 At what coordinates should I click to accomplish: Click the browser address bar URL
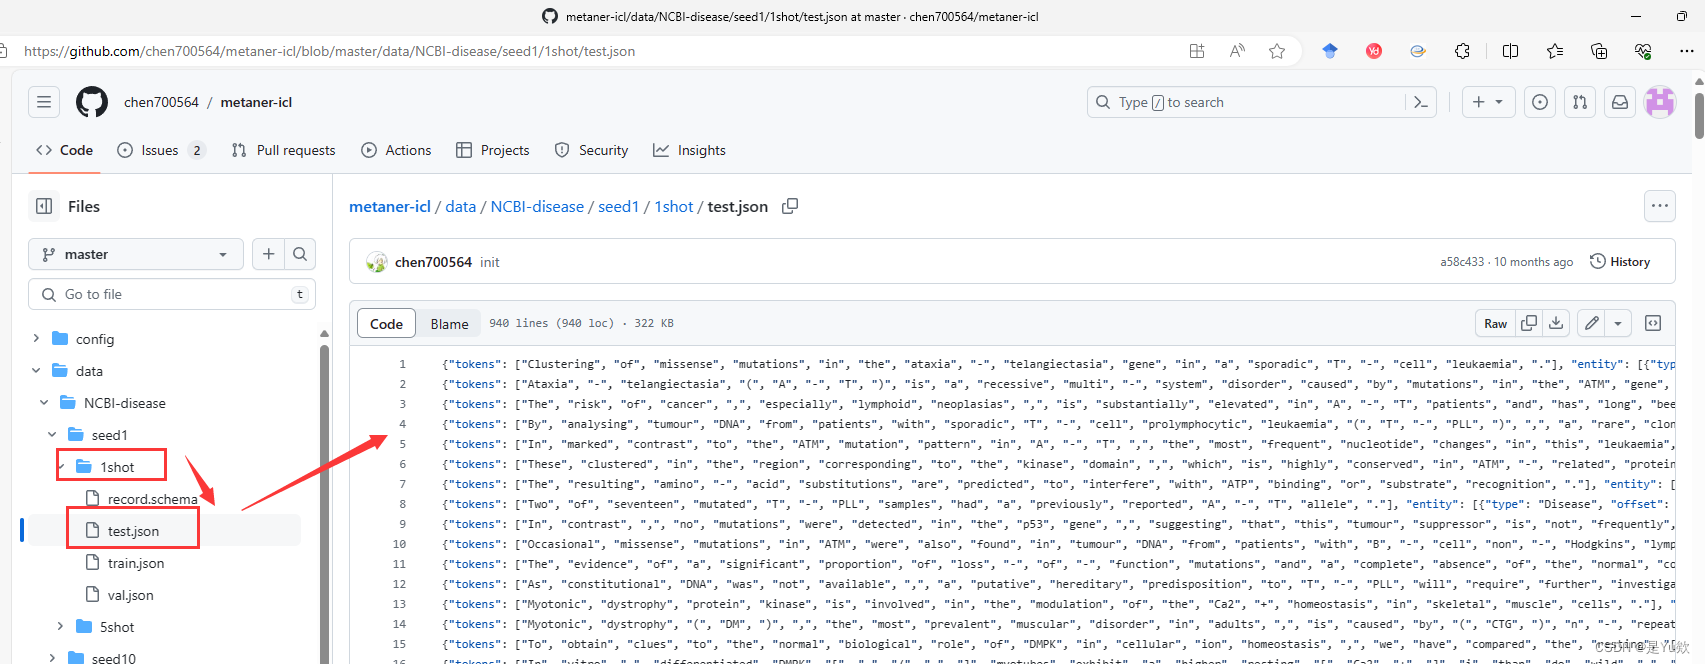pyautogui.click(x=329, y=51)
